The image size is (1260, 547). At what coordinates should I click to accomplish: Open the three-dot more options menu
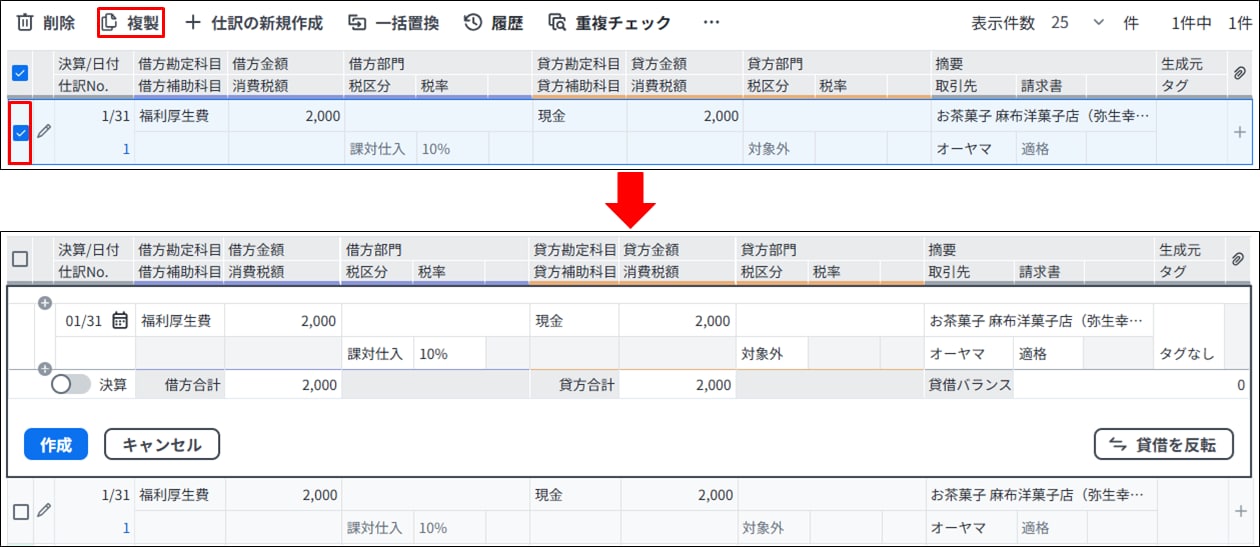click(x=711, y=22)
